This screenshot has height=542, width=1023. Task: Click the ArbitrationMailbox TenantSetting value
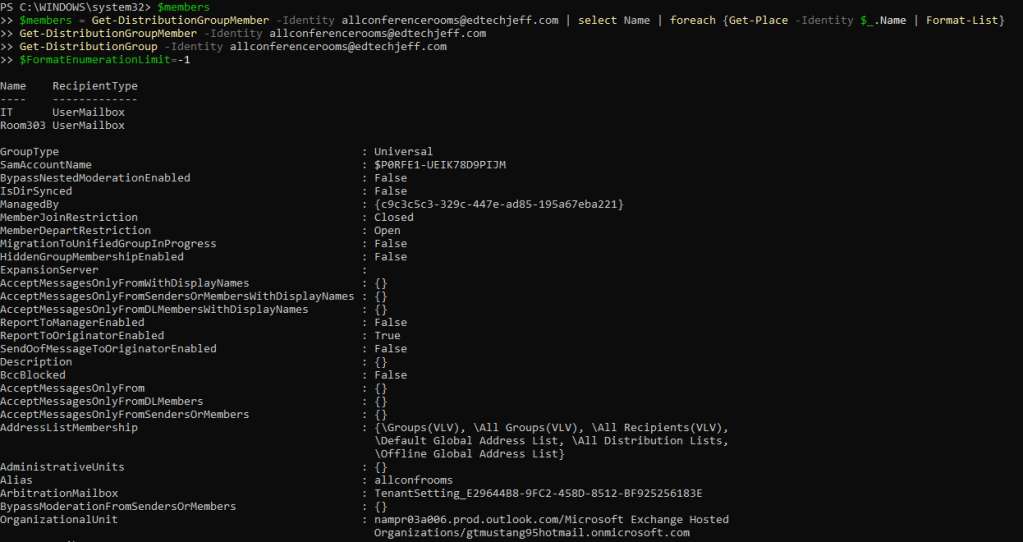coord(538,493)
